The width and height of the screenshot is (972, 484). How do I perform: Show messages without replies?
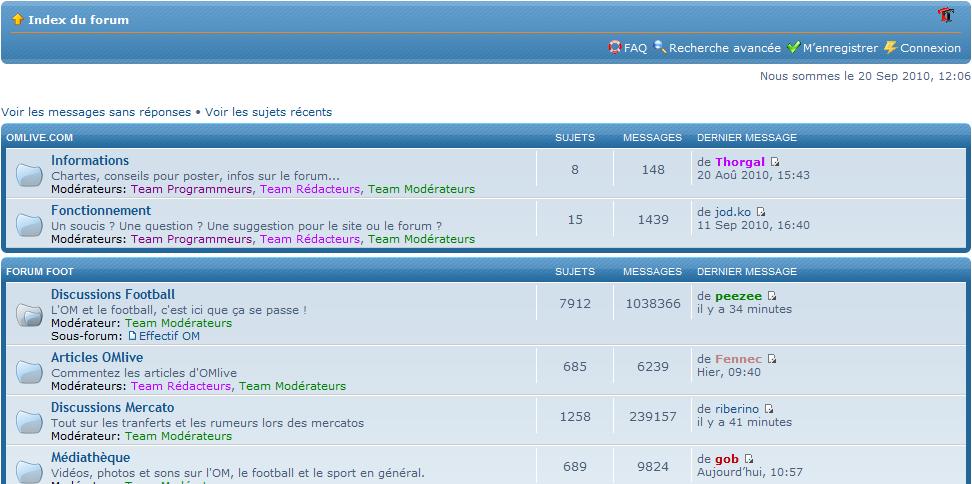pos(96,112)
